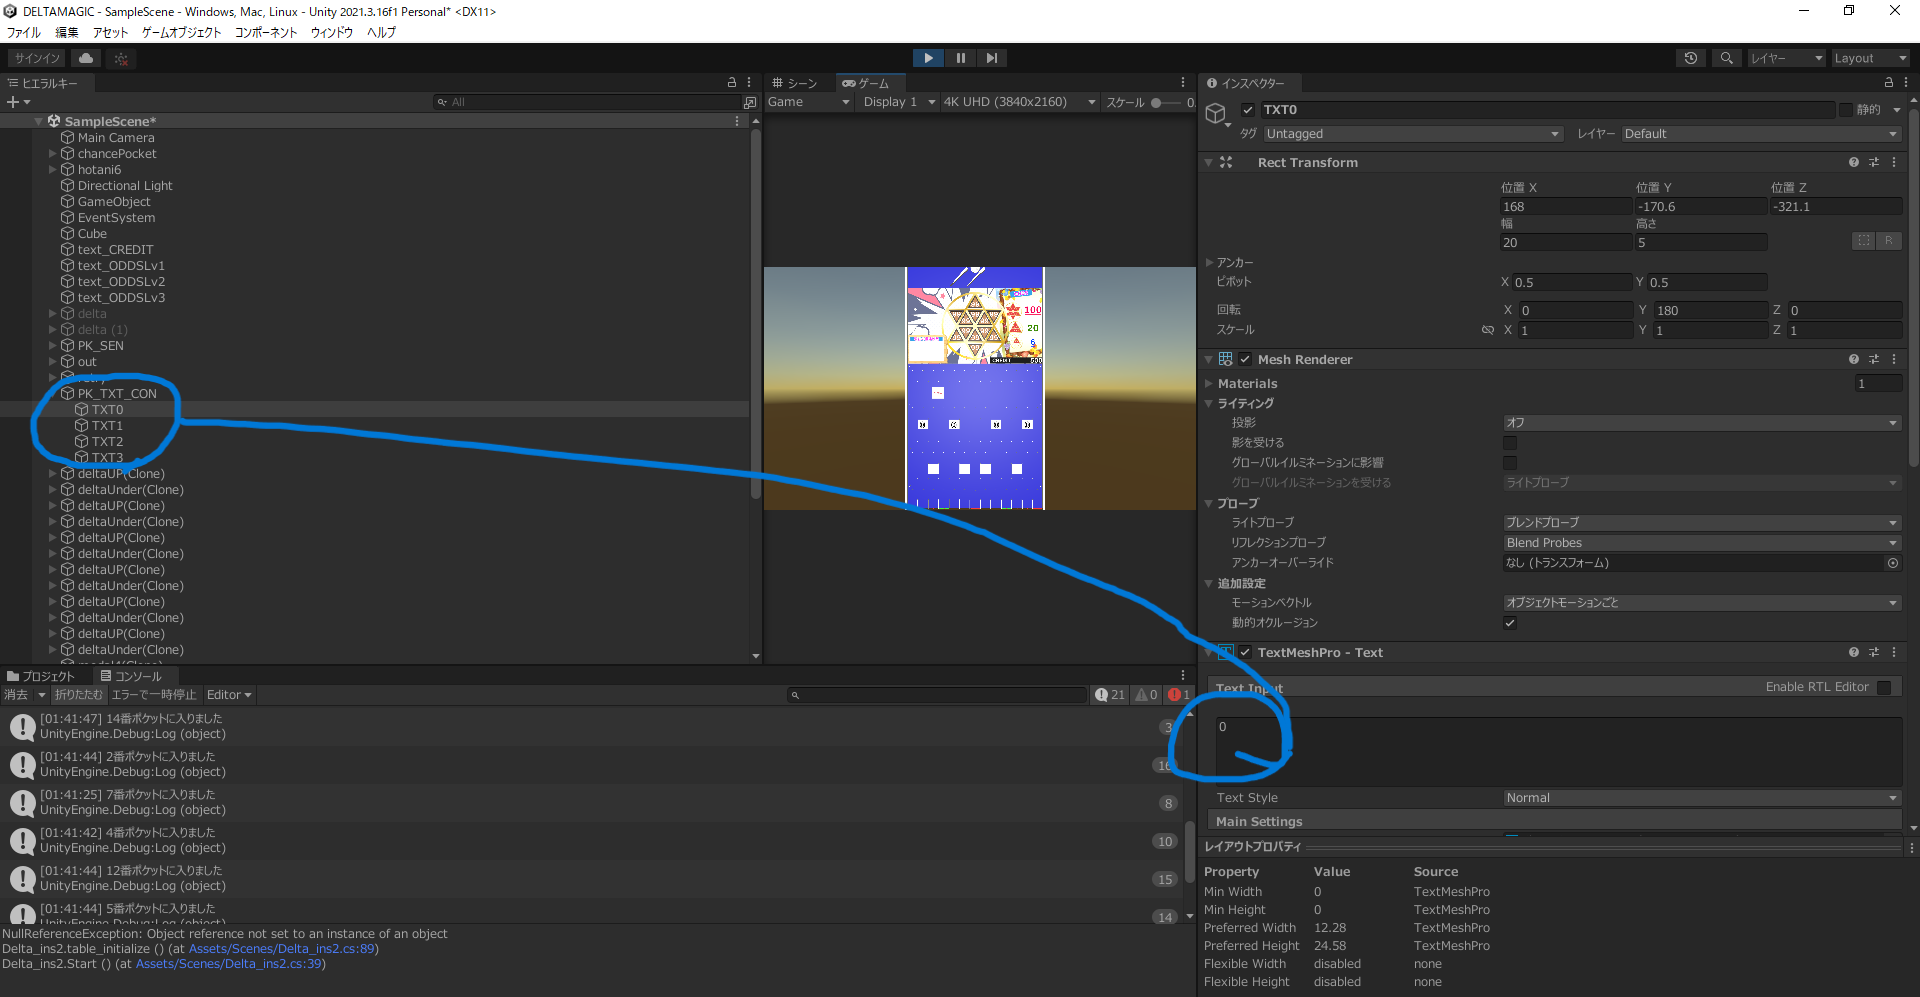Screen dimensions: 1920x997
Task: Click the console 消去 clear button
Action: pyautogui.click(x=16, y=695)
